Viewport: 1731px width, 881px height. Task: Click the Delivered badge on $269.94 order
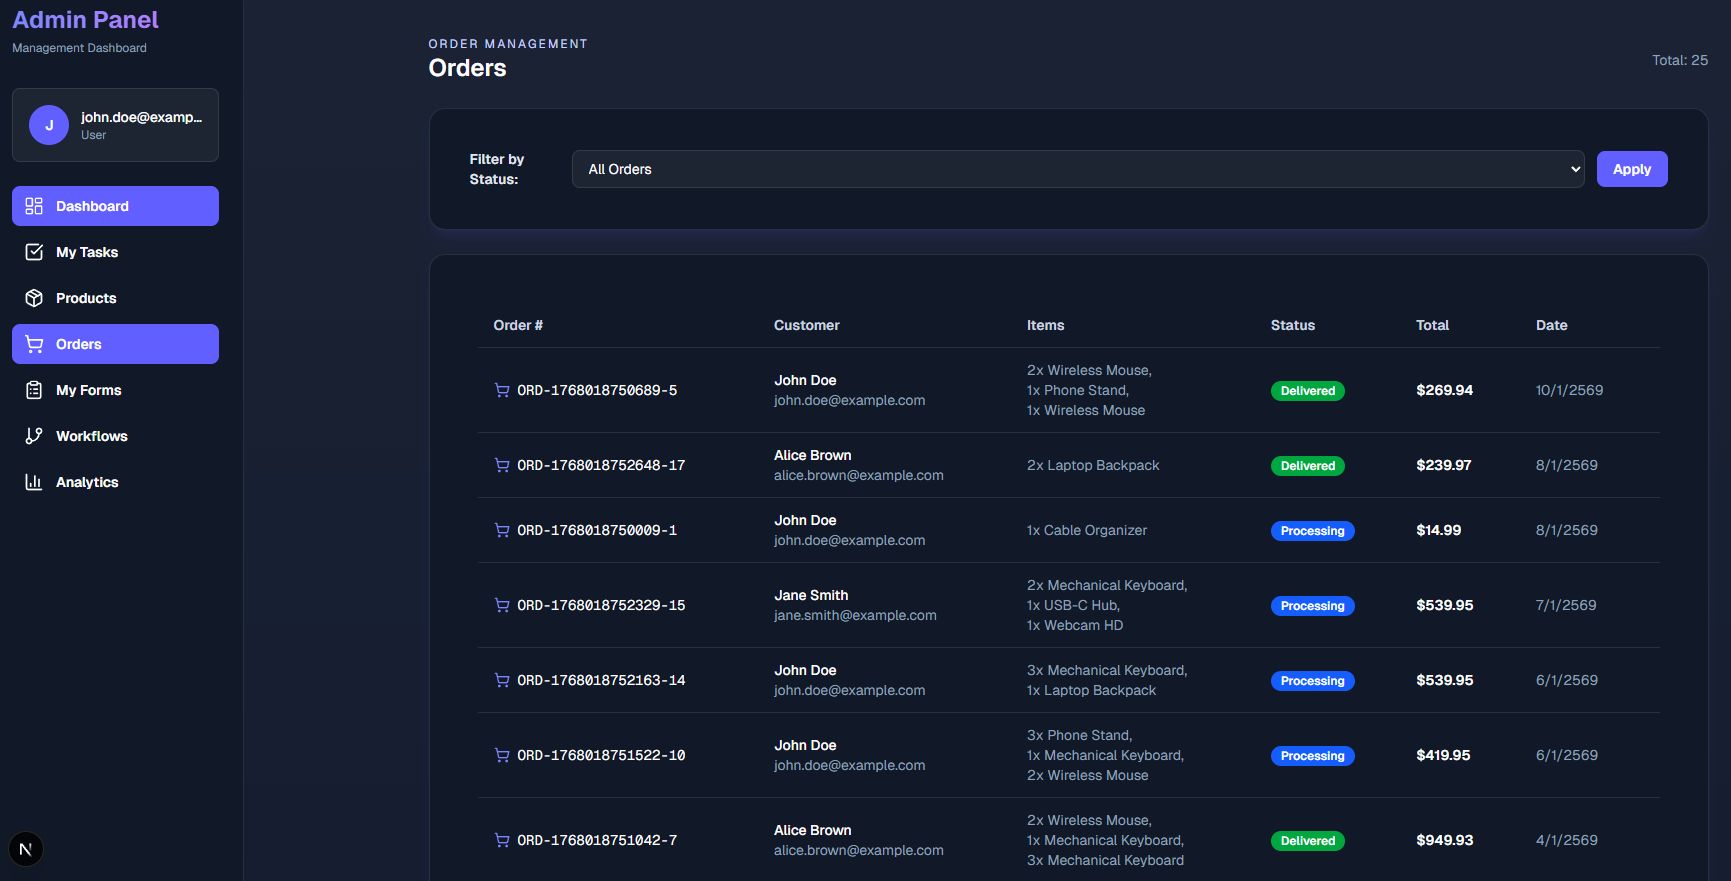coord(1307,391)
